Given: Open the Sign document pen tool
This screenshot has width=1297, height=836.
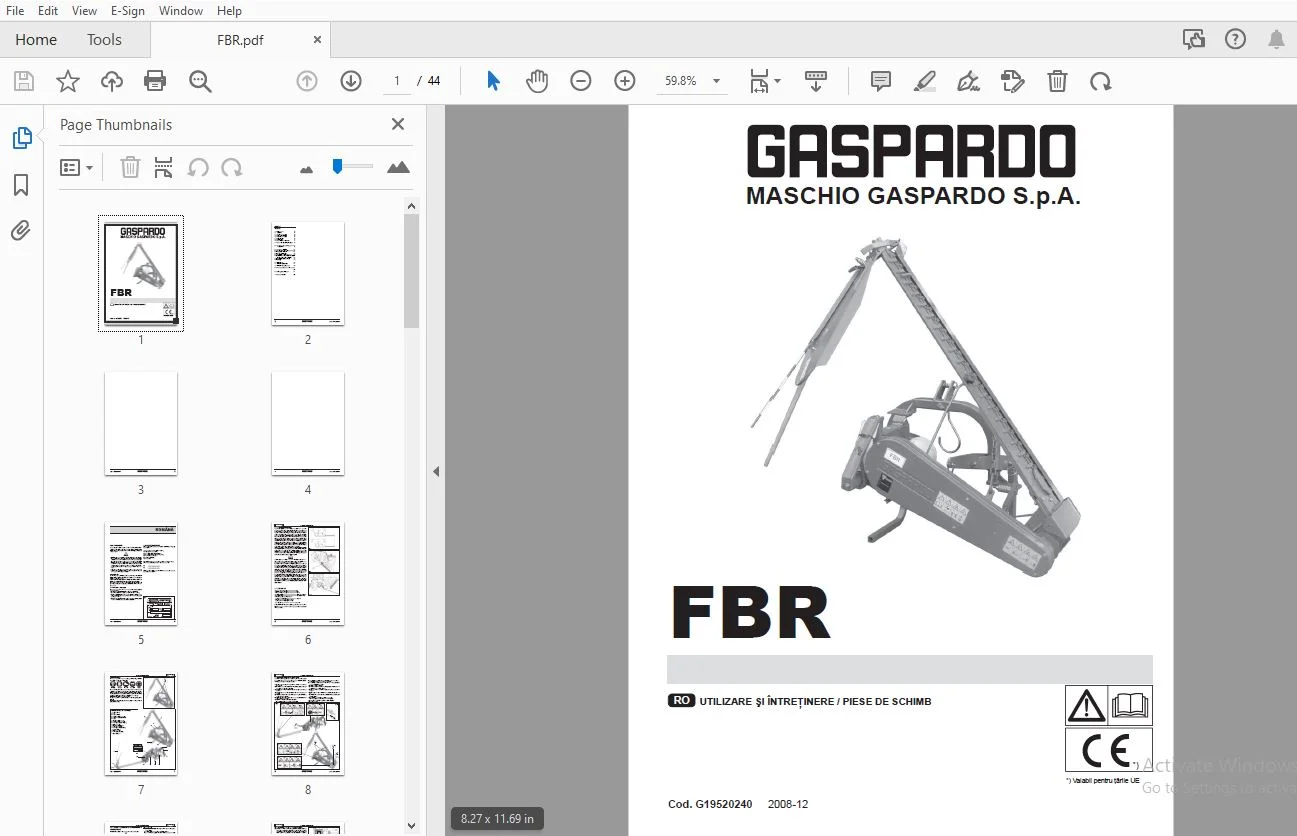Looking at the screenshot, I should tap(968, 81).
